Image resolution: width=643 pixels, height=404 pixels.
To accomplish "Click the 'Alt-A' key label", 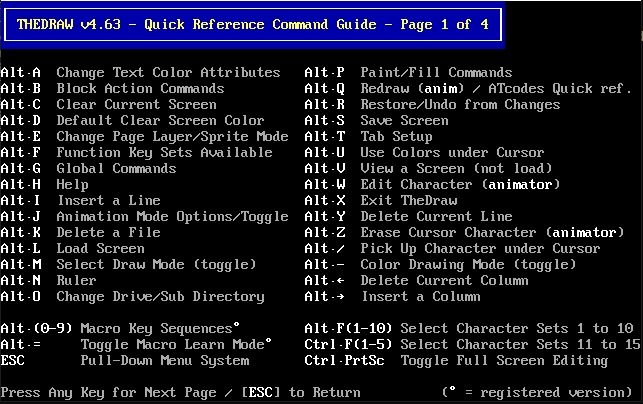I will pyautogui.click(x=21, y=73).
